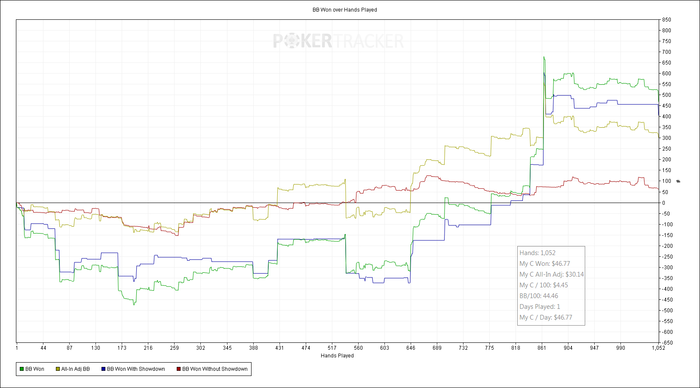Click x-axis tick label 775
This screenshot has height=388, width=700.
490,347
